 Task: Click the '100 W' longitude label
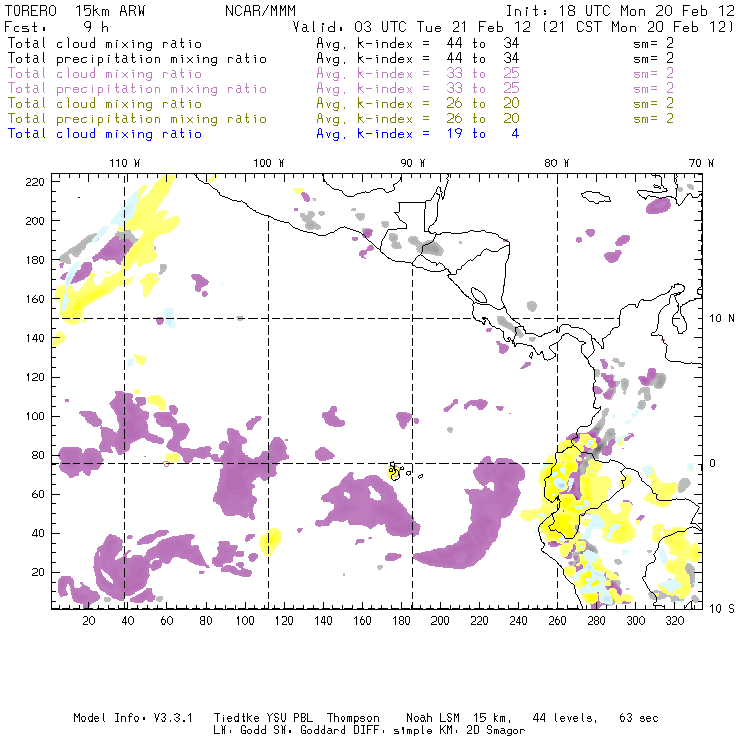pyautogui.click(x=269, y=163)
